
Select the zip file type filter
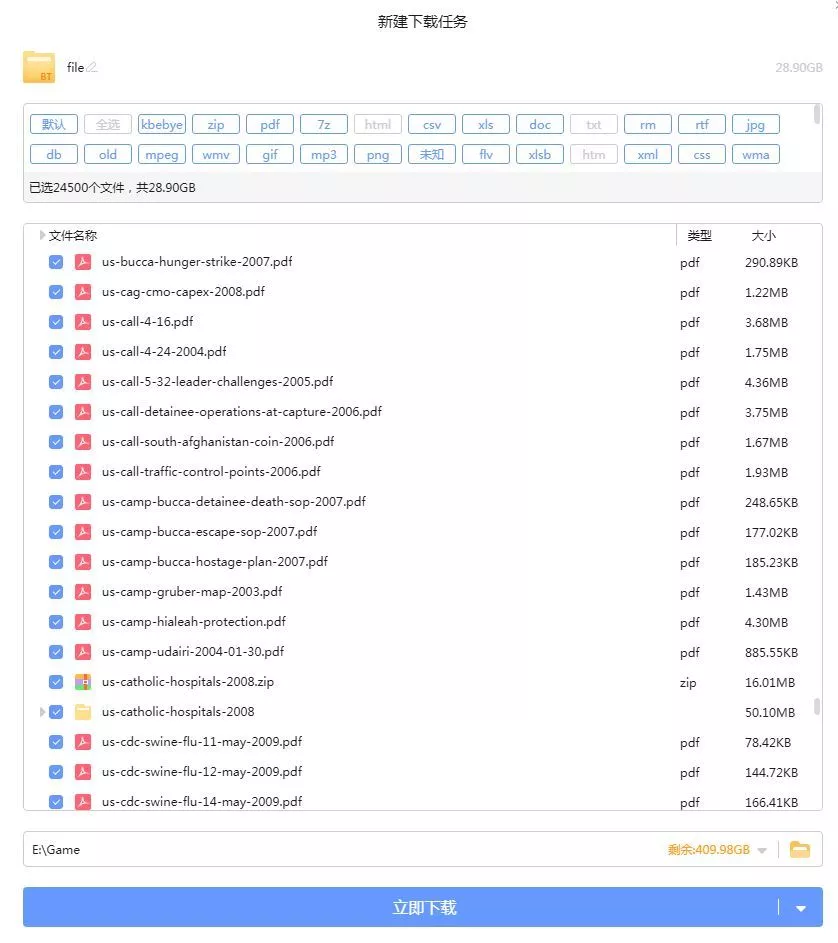click(x=216, y=125)
